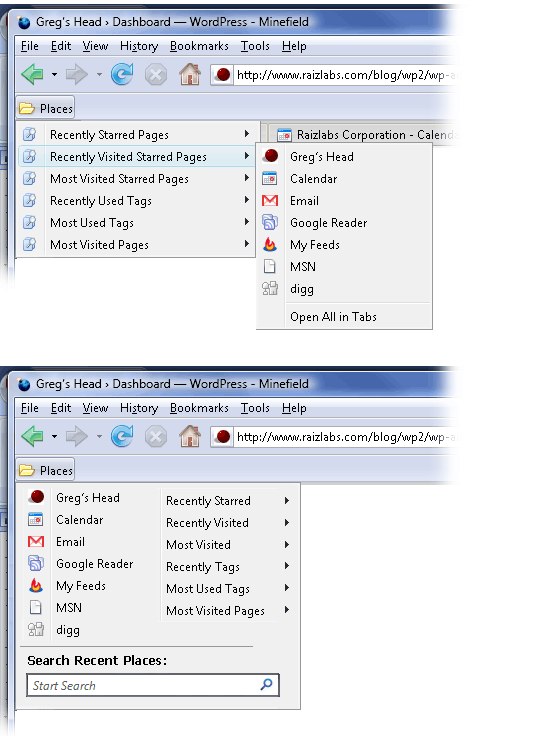Click site favicon in bottom window's address bar
Image resolution: width=546 pixels, height=744 pixels.
[x=222, y=437]
